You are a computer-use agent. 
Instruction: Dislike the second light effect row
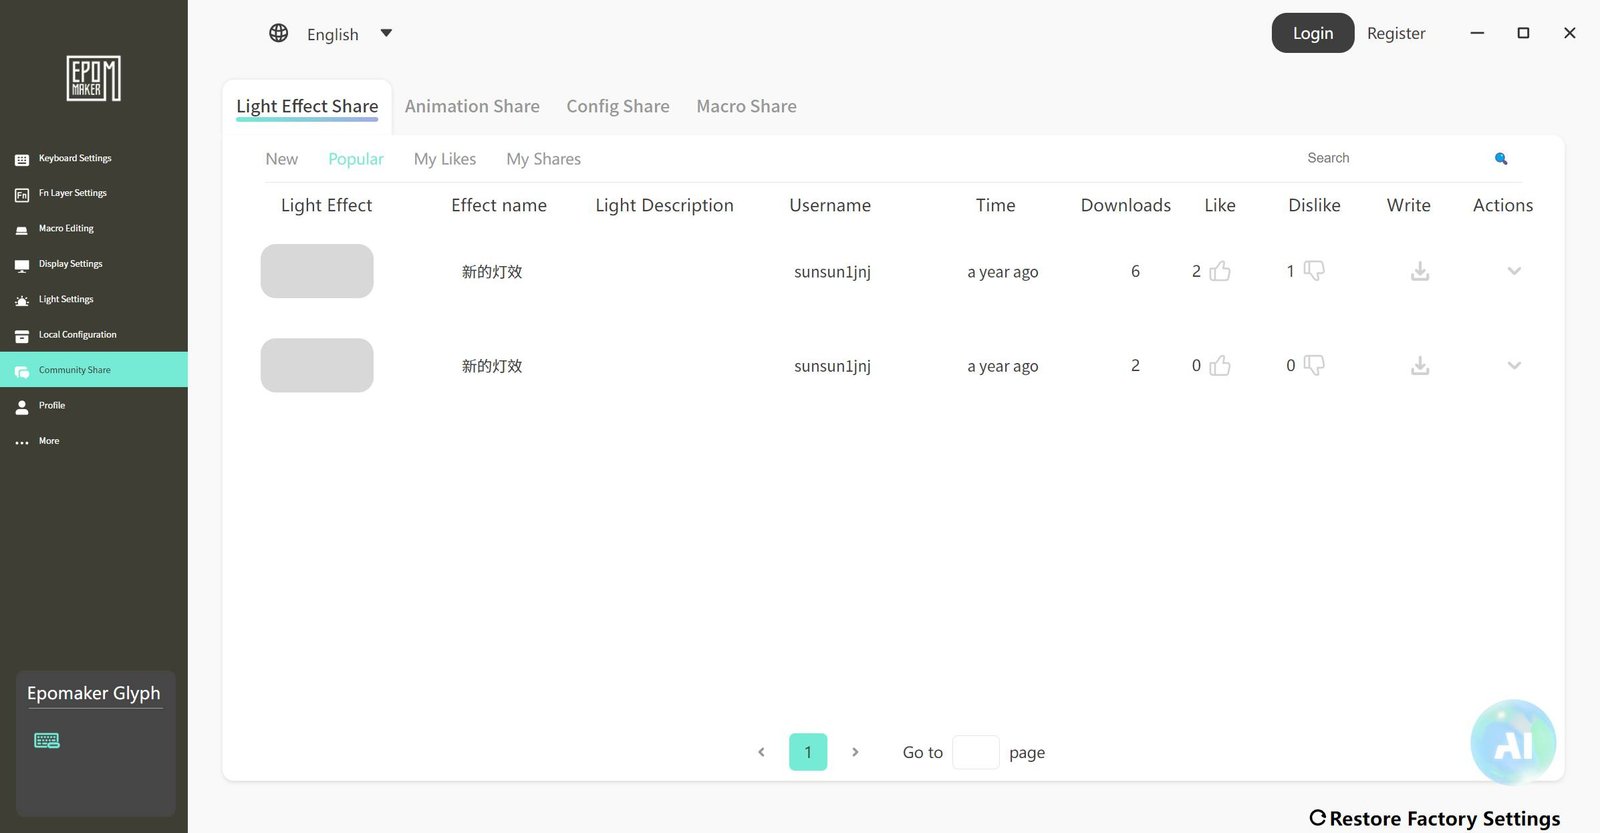(x=1314, y=366)
